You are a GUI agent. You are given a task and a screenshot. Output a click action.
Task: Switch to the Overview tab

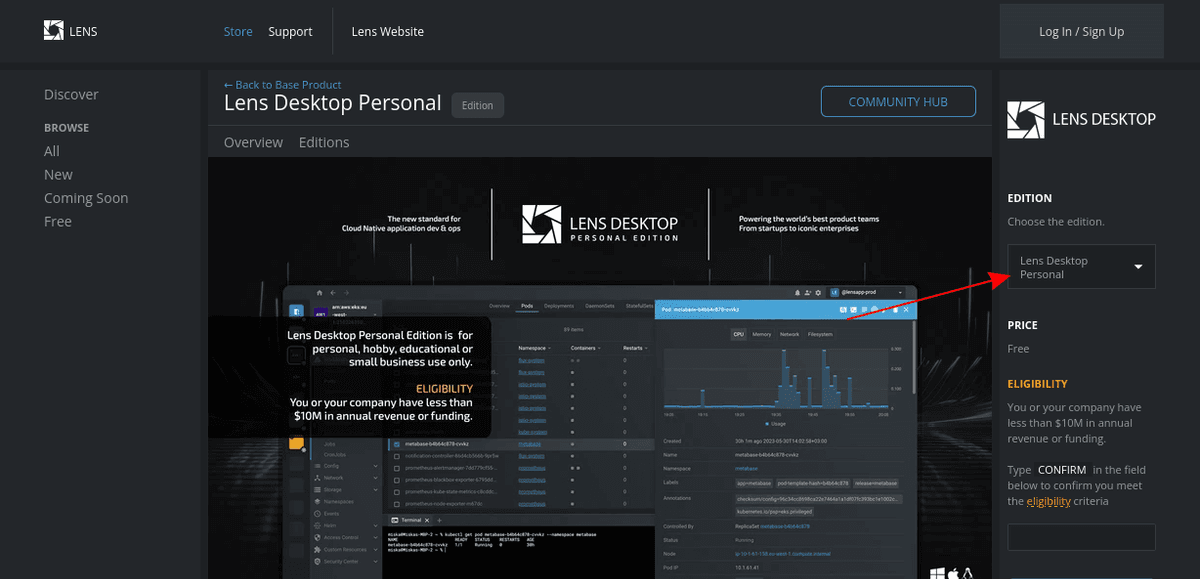click(253, 142)
